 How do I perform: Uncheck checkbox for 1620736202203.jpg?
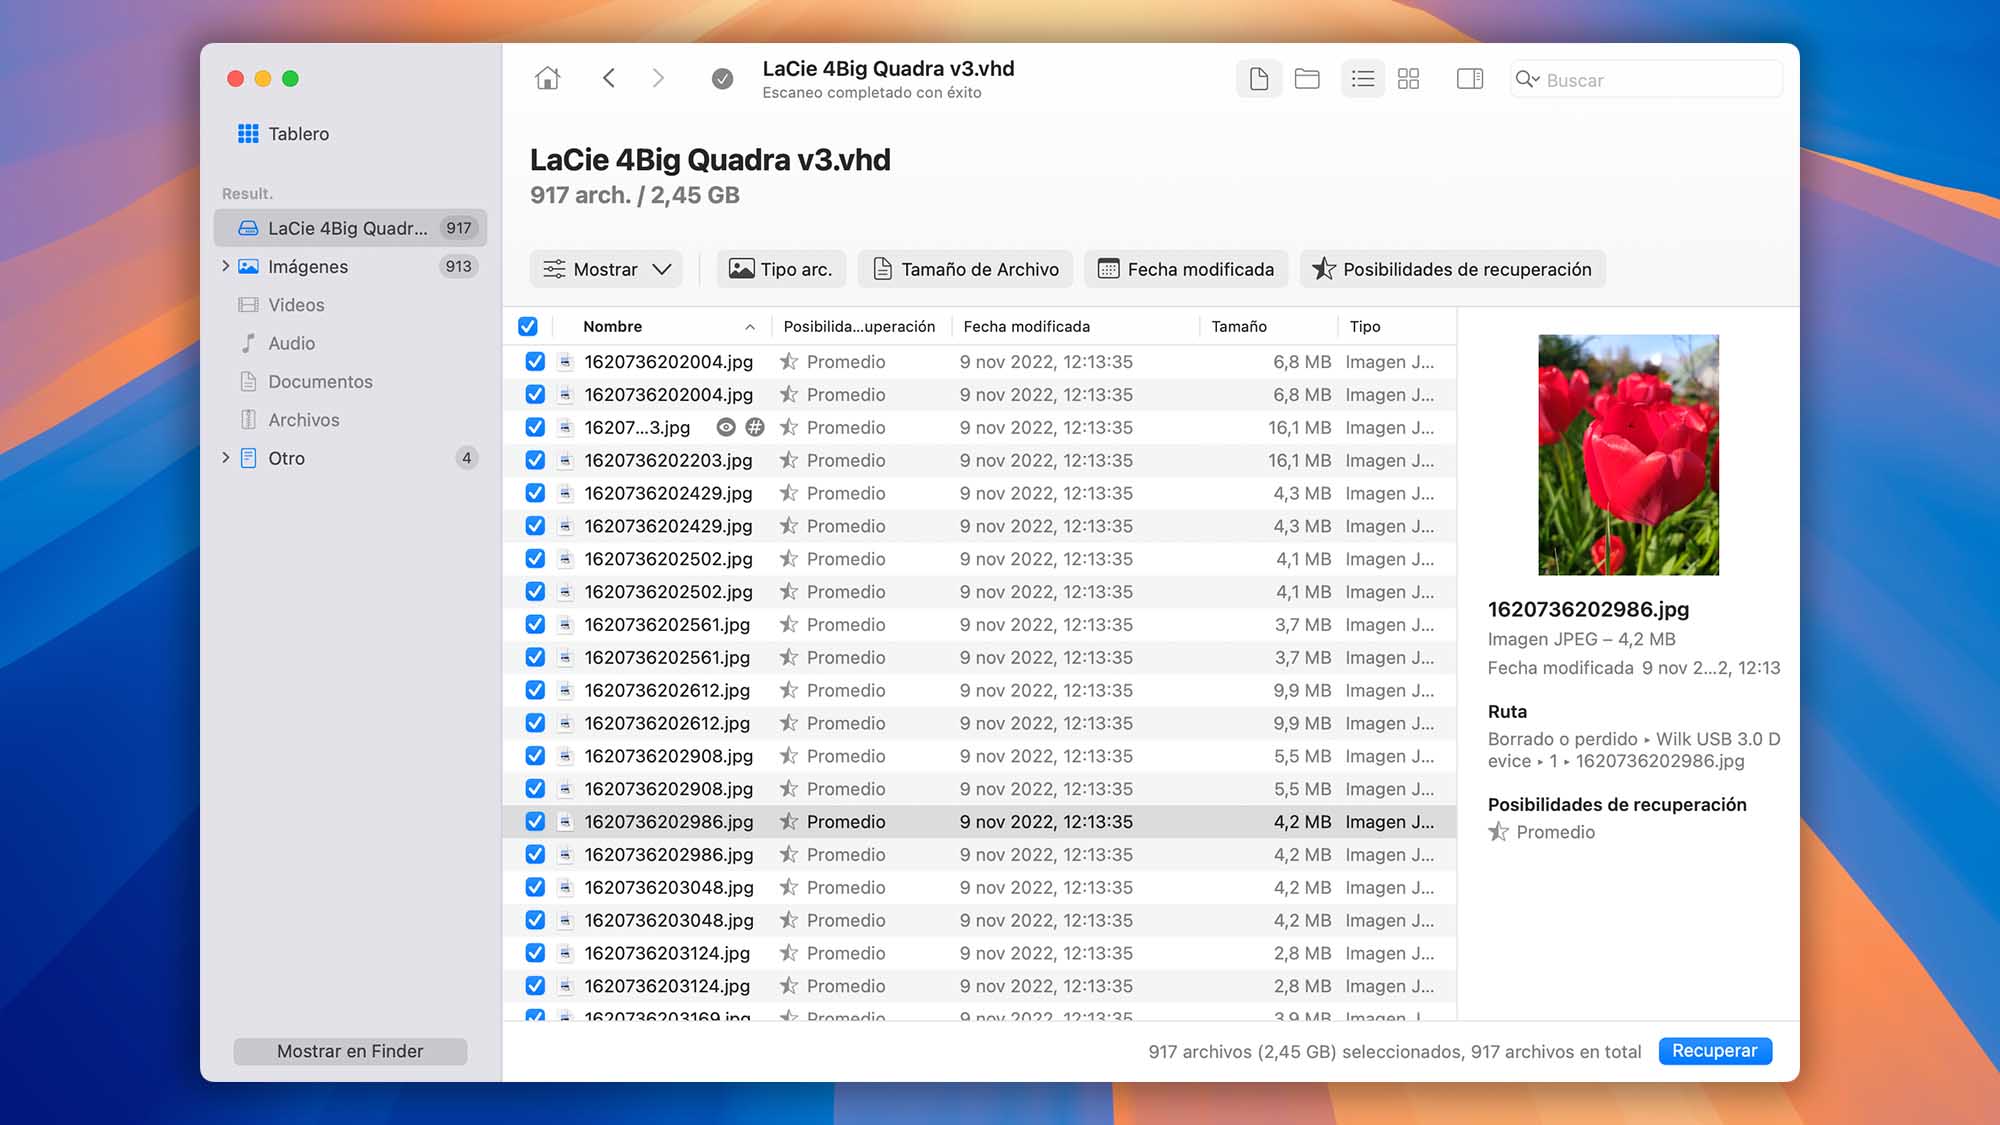(x=535, y=460)
